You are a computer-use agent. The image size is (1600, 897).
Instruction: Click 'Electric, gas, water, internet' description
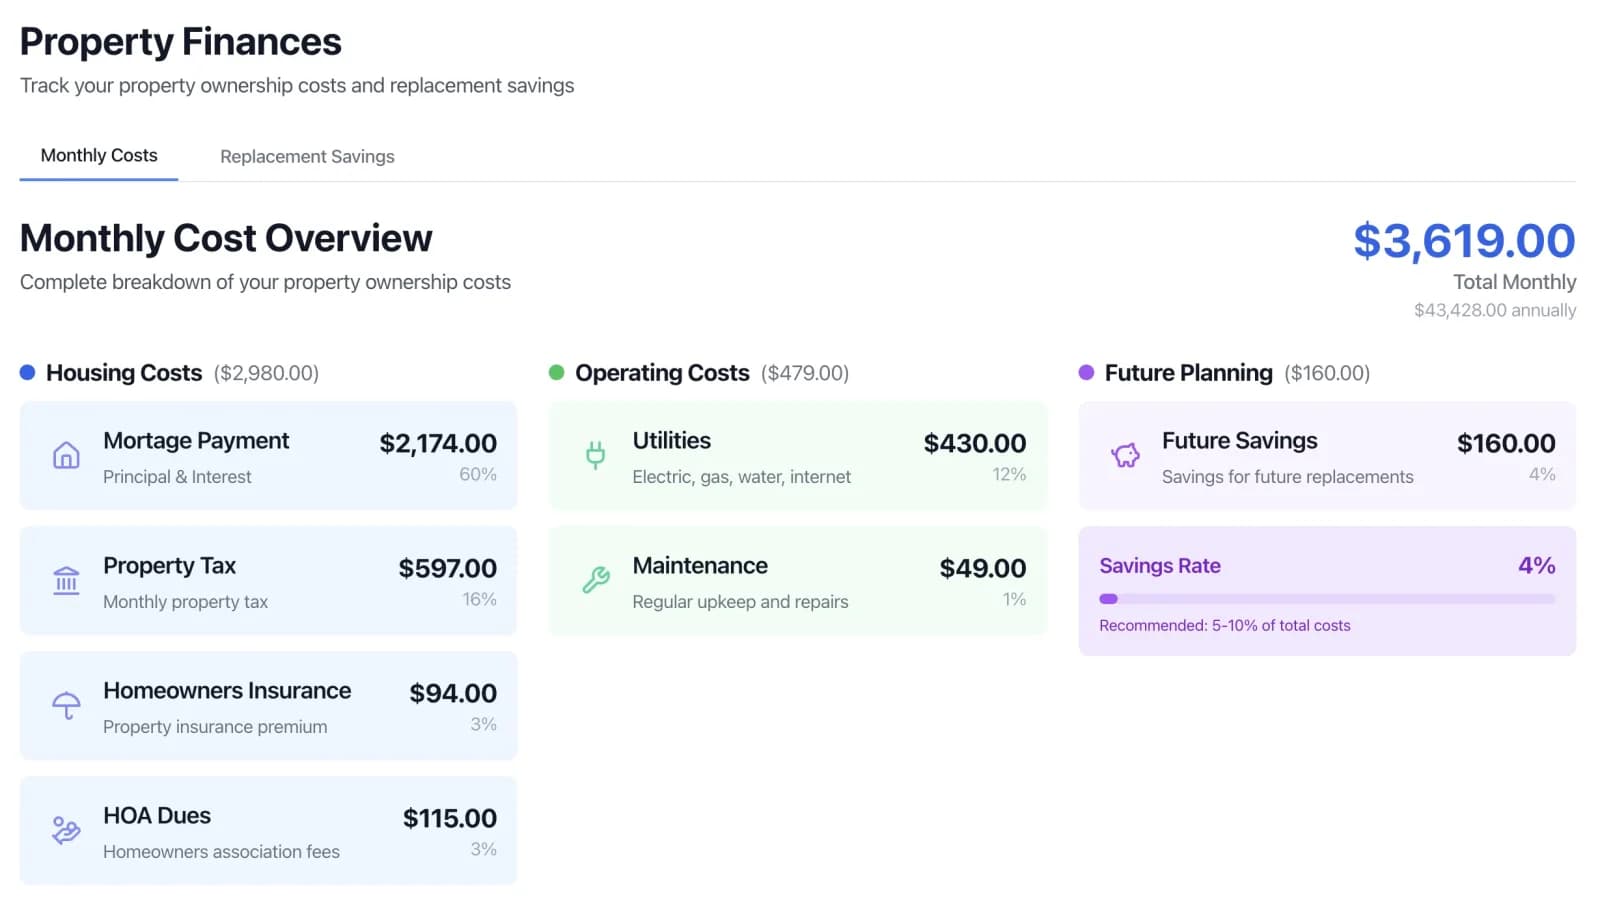tap(742, 477)
